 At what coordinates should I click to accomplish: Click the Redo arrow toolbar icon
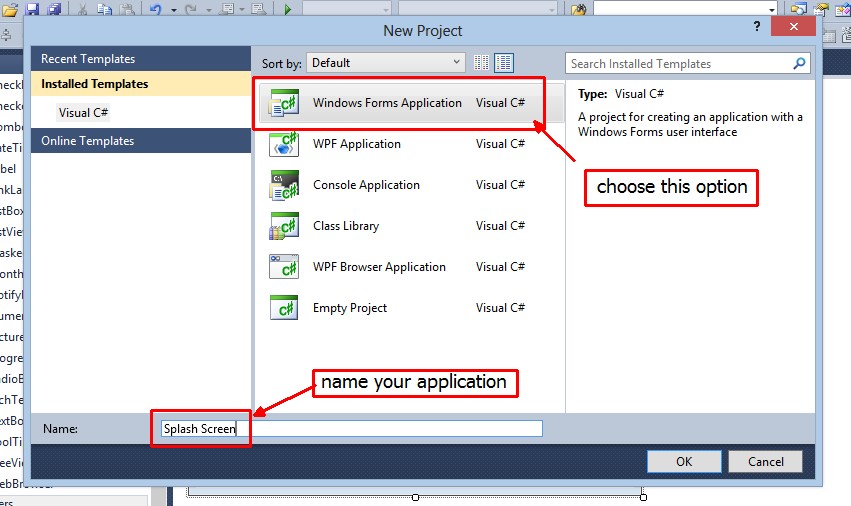(x=190, y=8)
